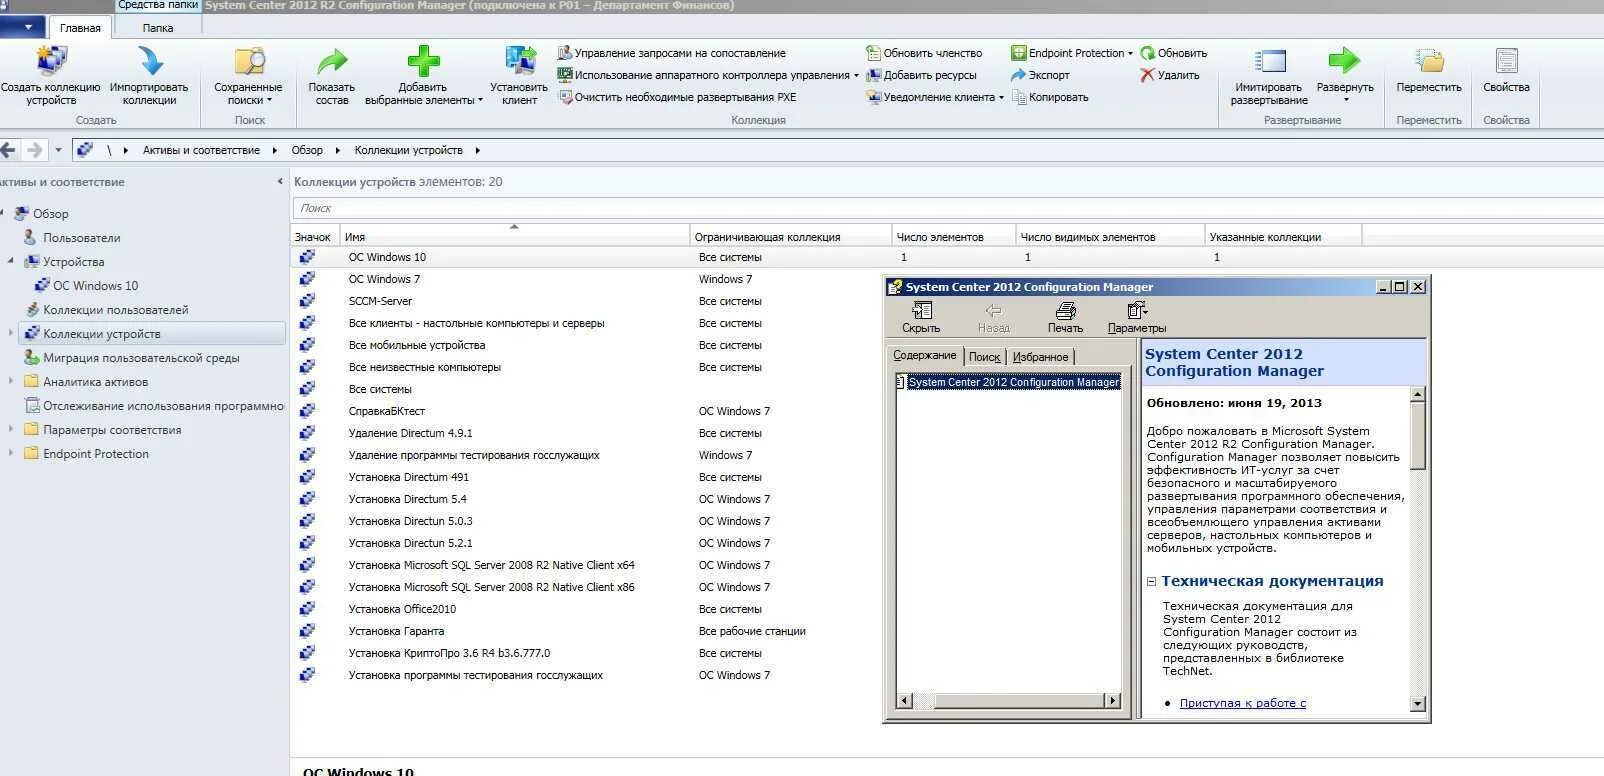1604x776 pixels.
Task: Select System Center 2012 Configuration Manager topic
Action: (x=1013, y=382)
